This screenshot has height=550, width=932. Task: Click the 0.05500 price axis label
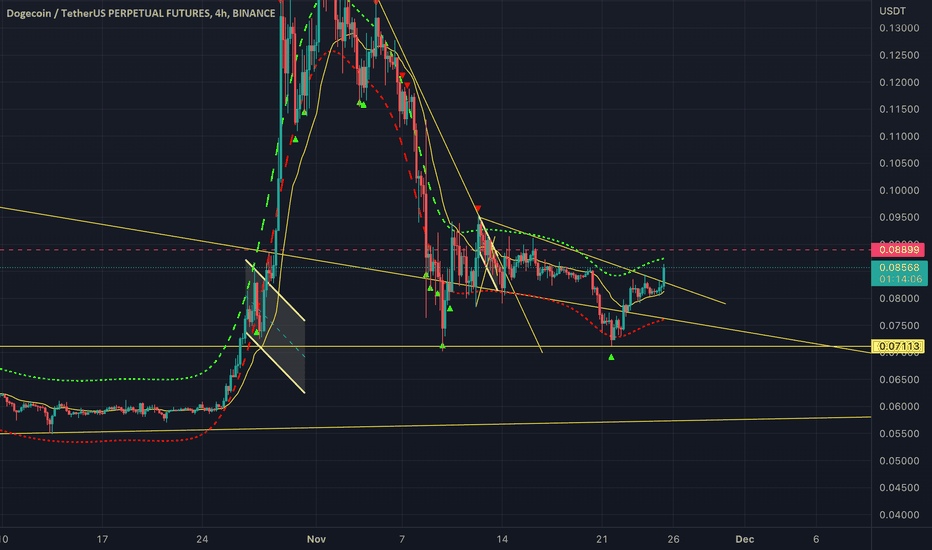(899, 433)
